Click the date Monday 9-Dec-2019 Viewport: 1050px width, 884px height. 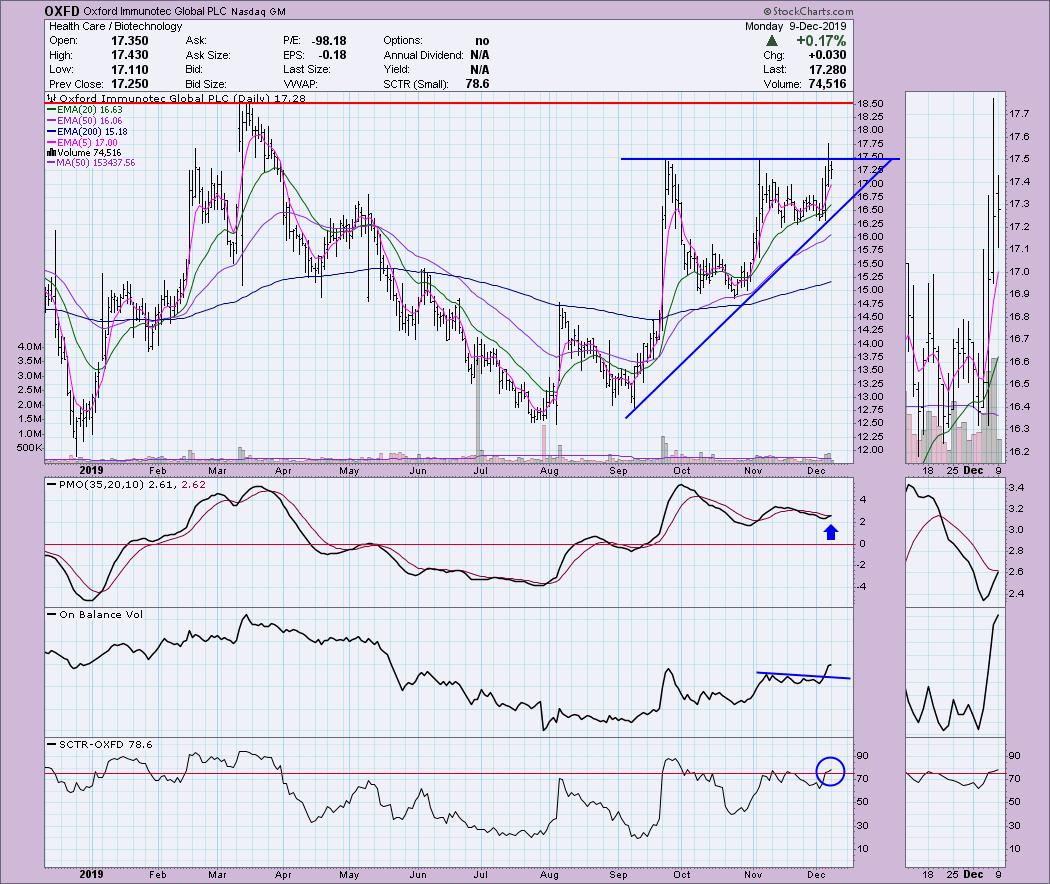click(796, 26)
